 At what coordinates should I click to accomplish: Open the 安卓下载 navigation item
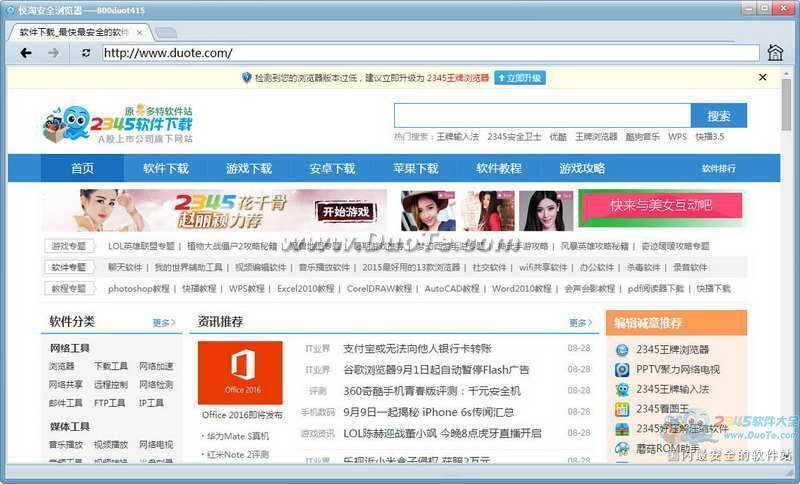pos(332,168)
